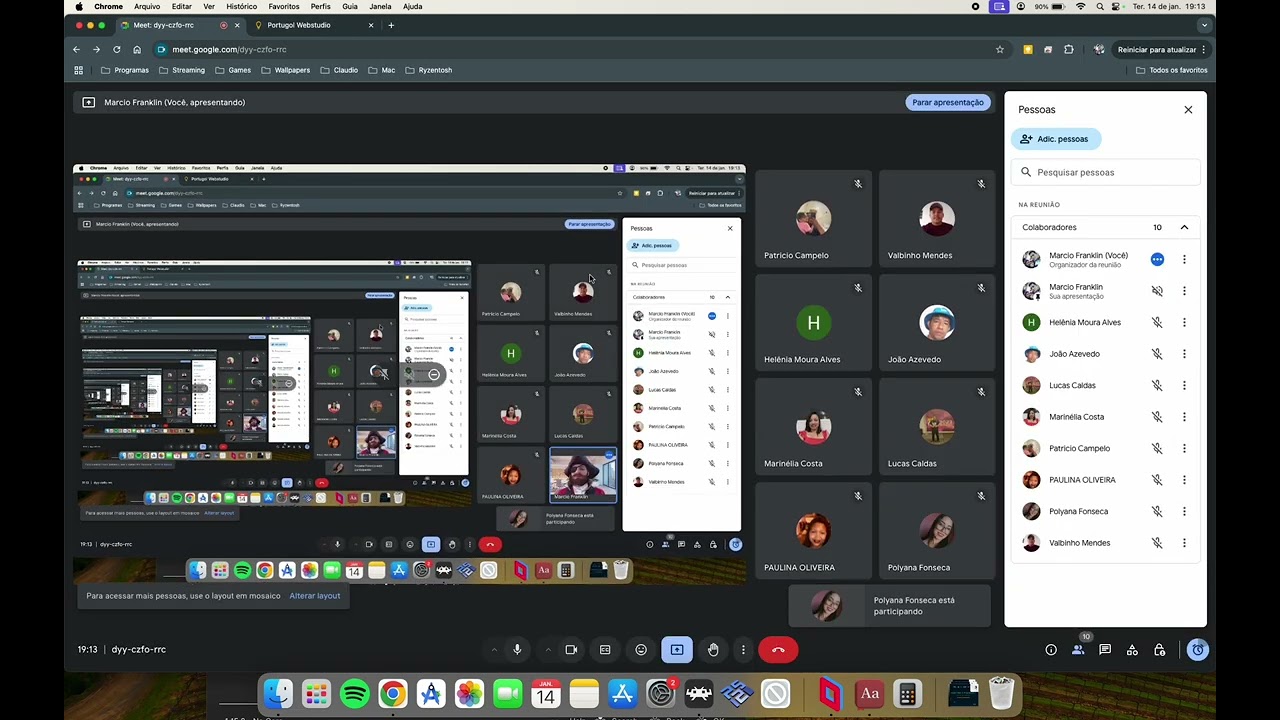Click the Wi-Fi icon in menu bar
Screen dimensions: 1280x720
[x=1080, y=6]
